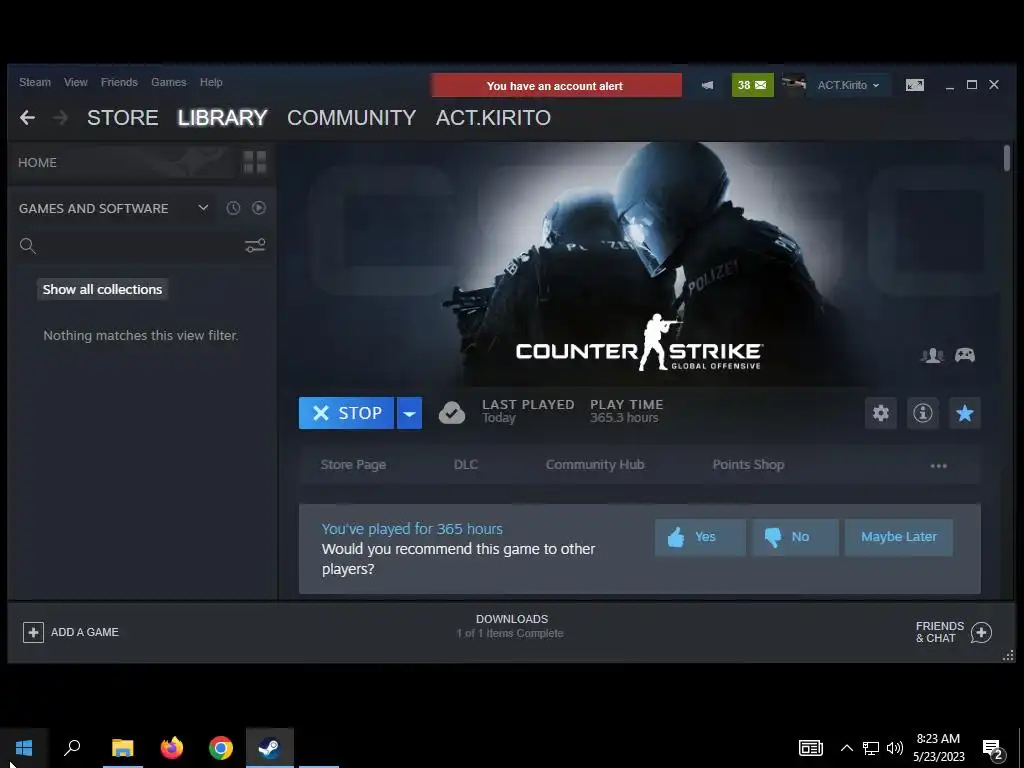Viewport: 1024px width, 768px height.
Task: Open the Help menu
Action: 211,82
